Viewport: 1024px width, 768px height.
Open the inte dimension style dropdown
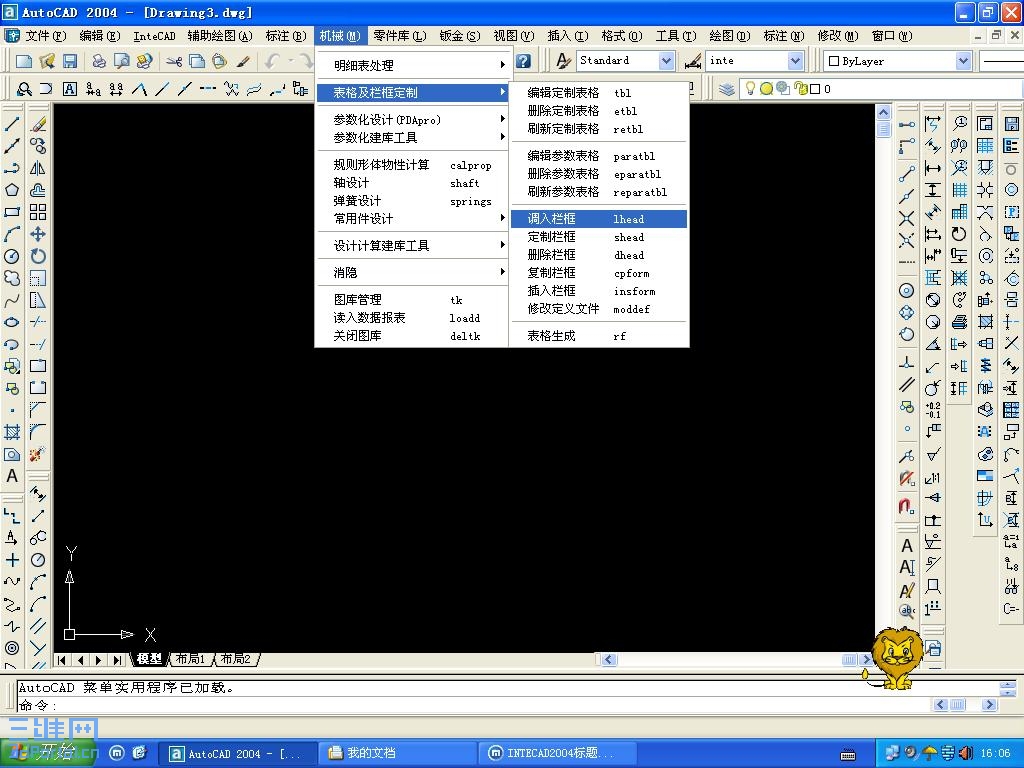click(795, 61)
